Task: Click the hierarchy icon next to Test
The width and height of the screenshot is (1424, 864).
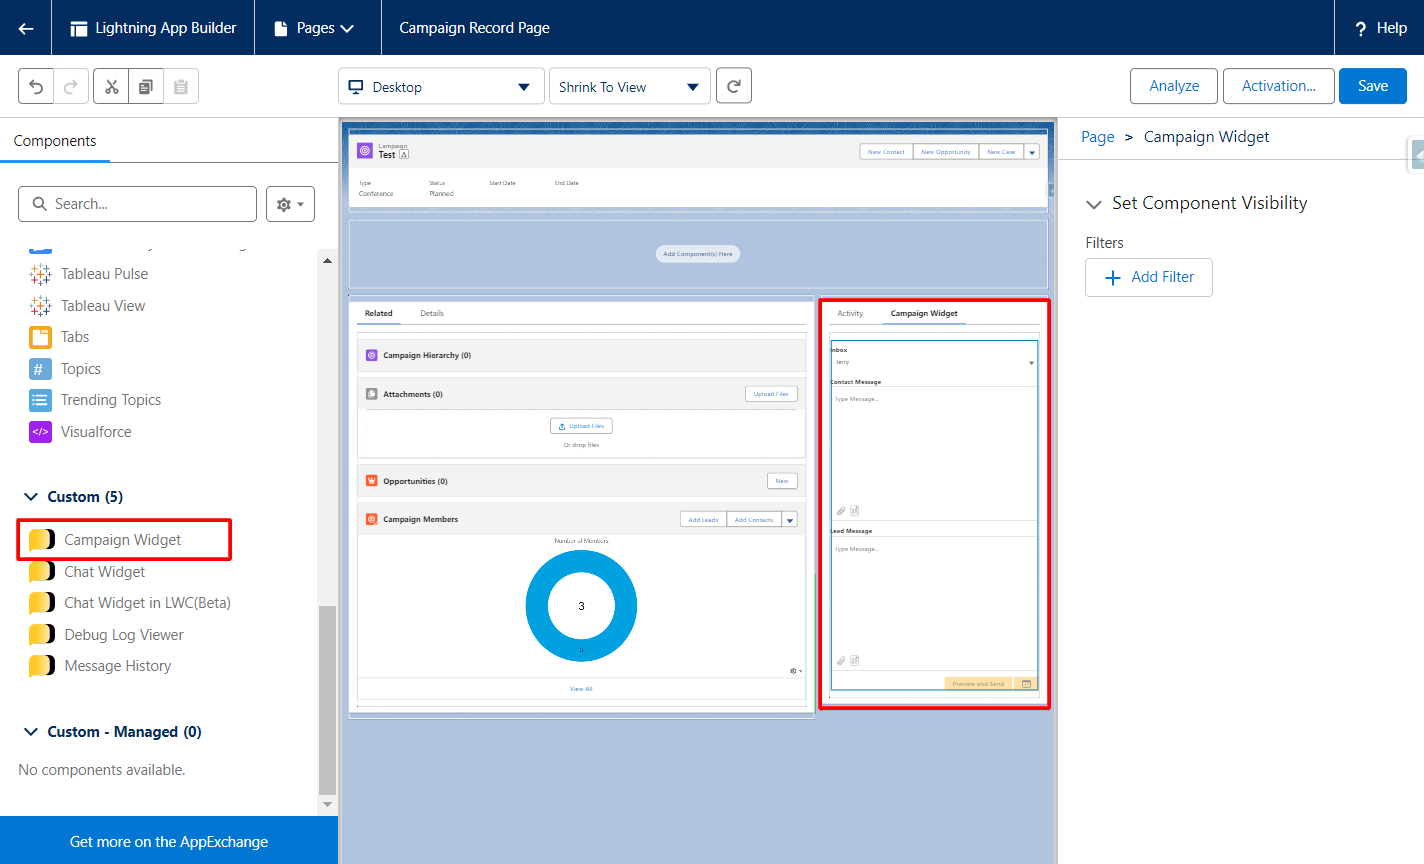Action: (x=404, y=155)
